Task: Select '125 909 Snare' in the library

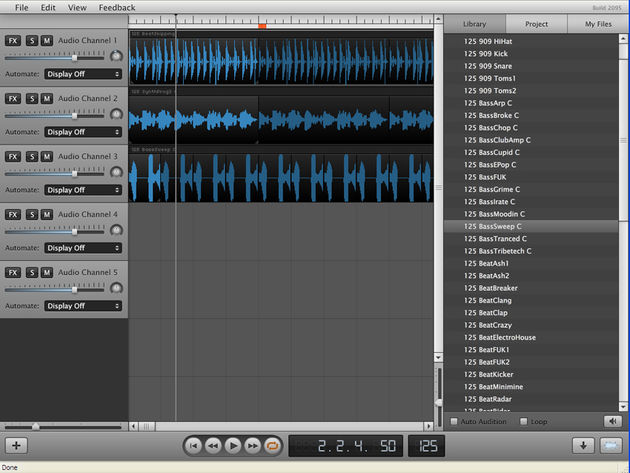Action: [531, 66]
